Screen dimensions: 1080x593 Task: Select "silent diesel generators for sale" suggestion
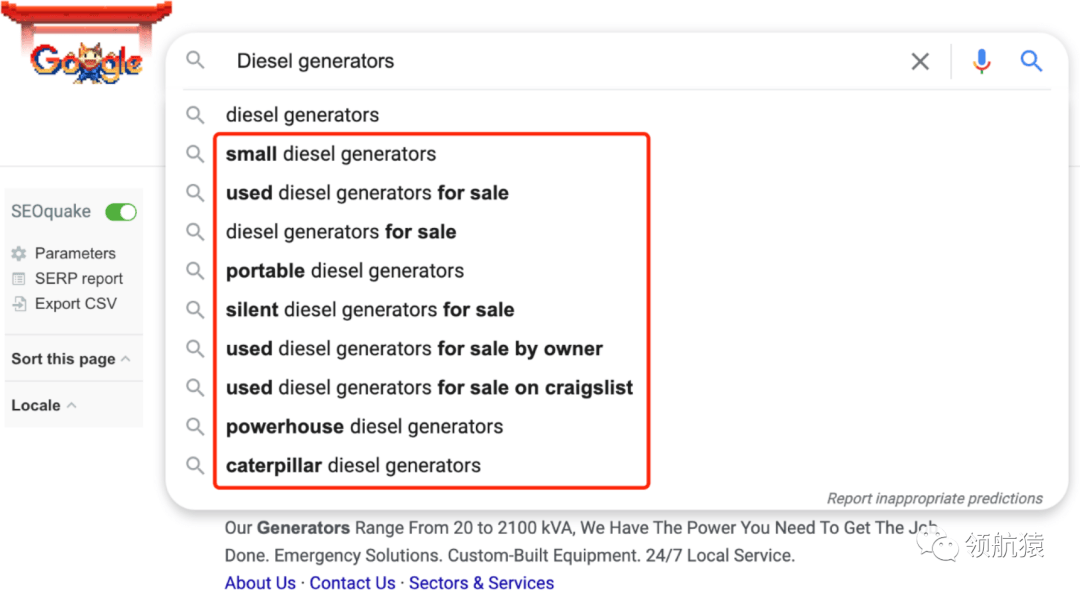pos(370,310)
